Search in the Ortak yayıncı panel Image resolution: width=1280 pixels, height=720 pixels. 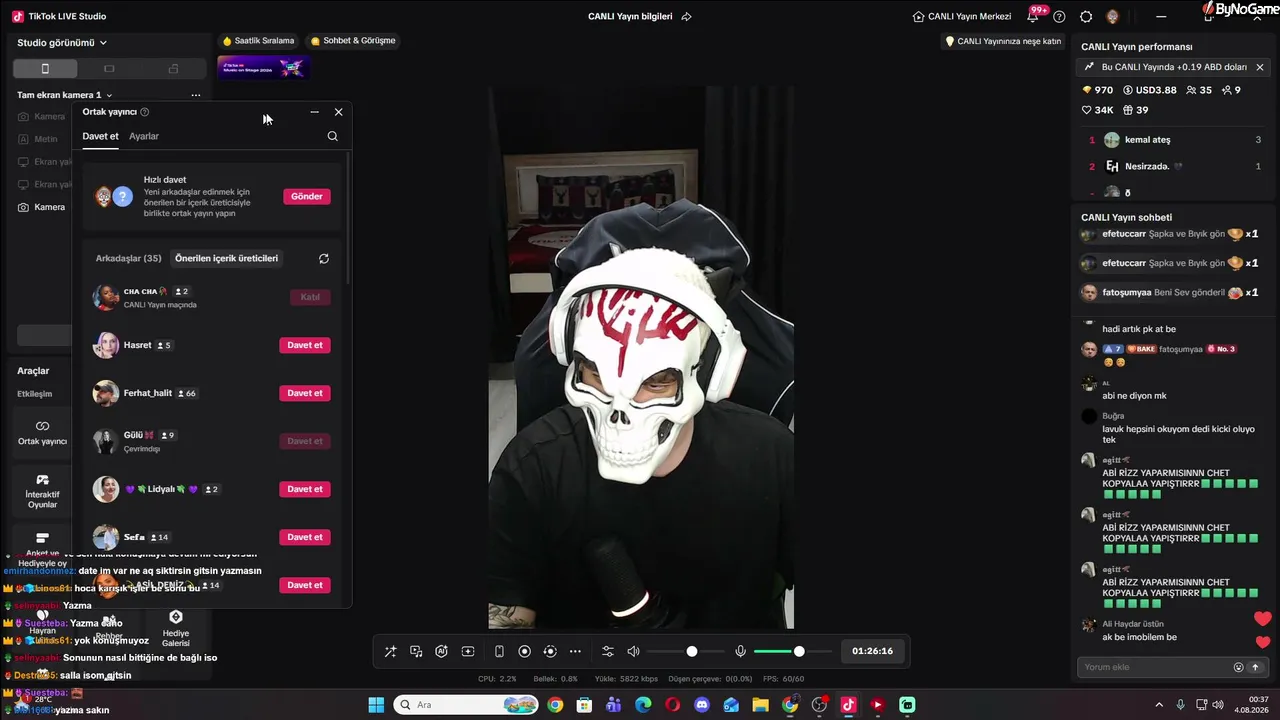point(332,136)
